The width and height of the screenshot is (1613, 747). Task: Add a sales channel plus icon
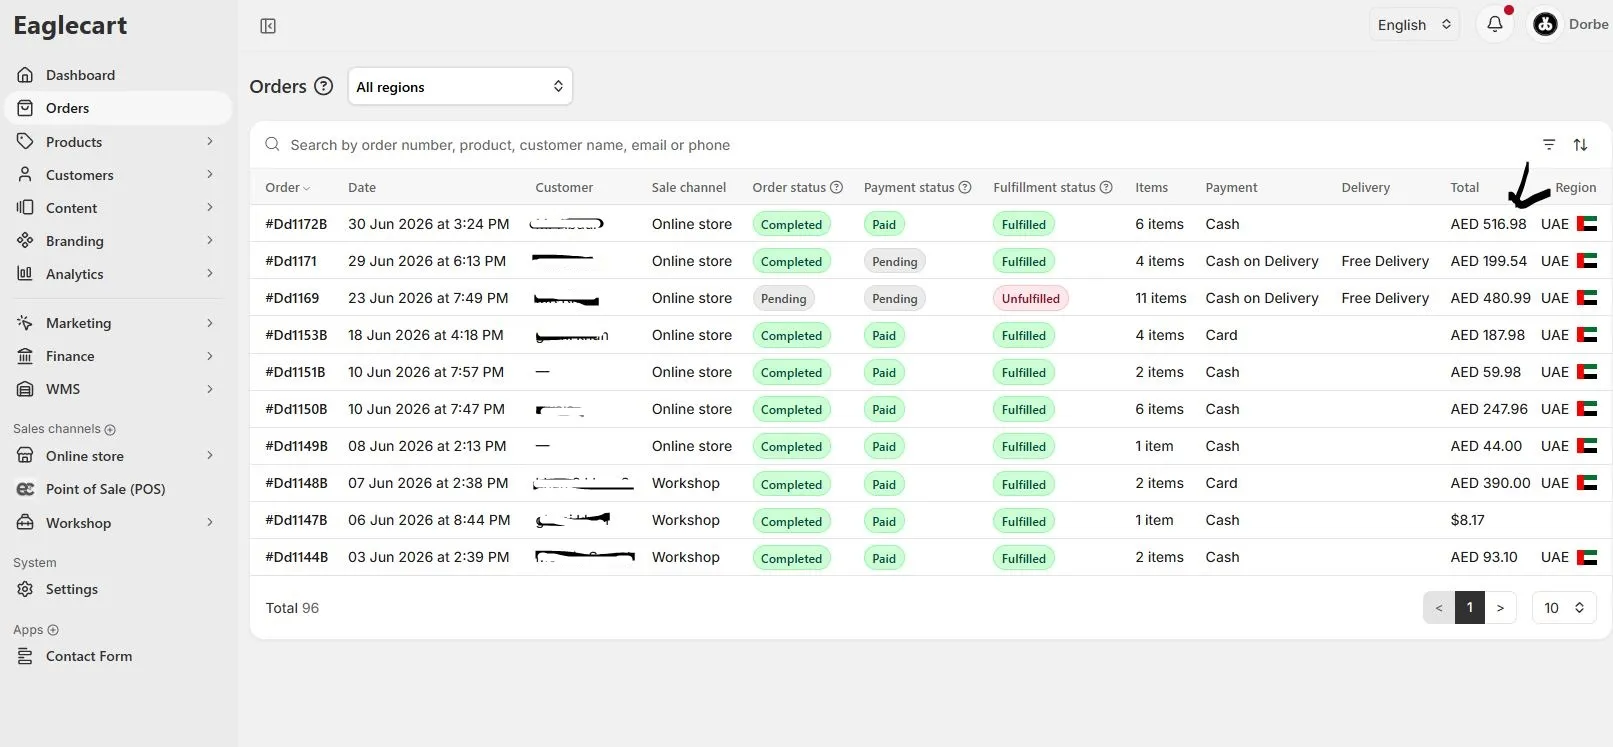(x=110, y=430)
